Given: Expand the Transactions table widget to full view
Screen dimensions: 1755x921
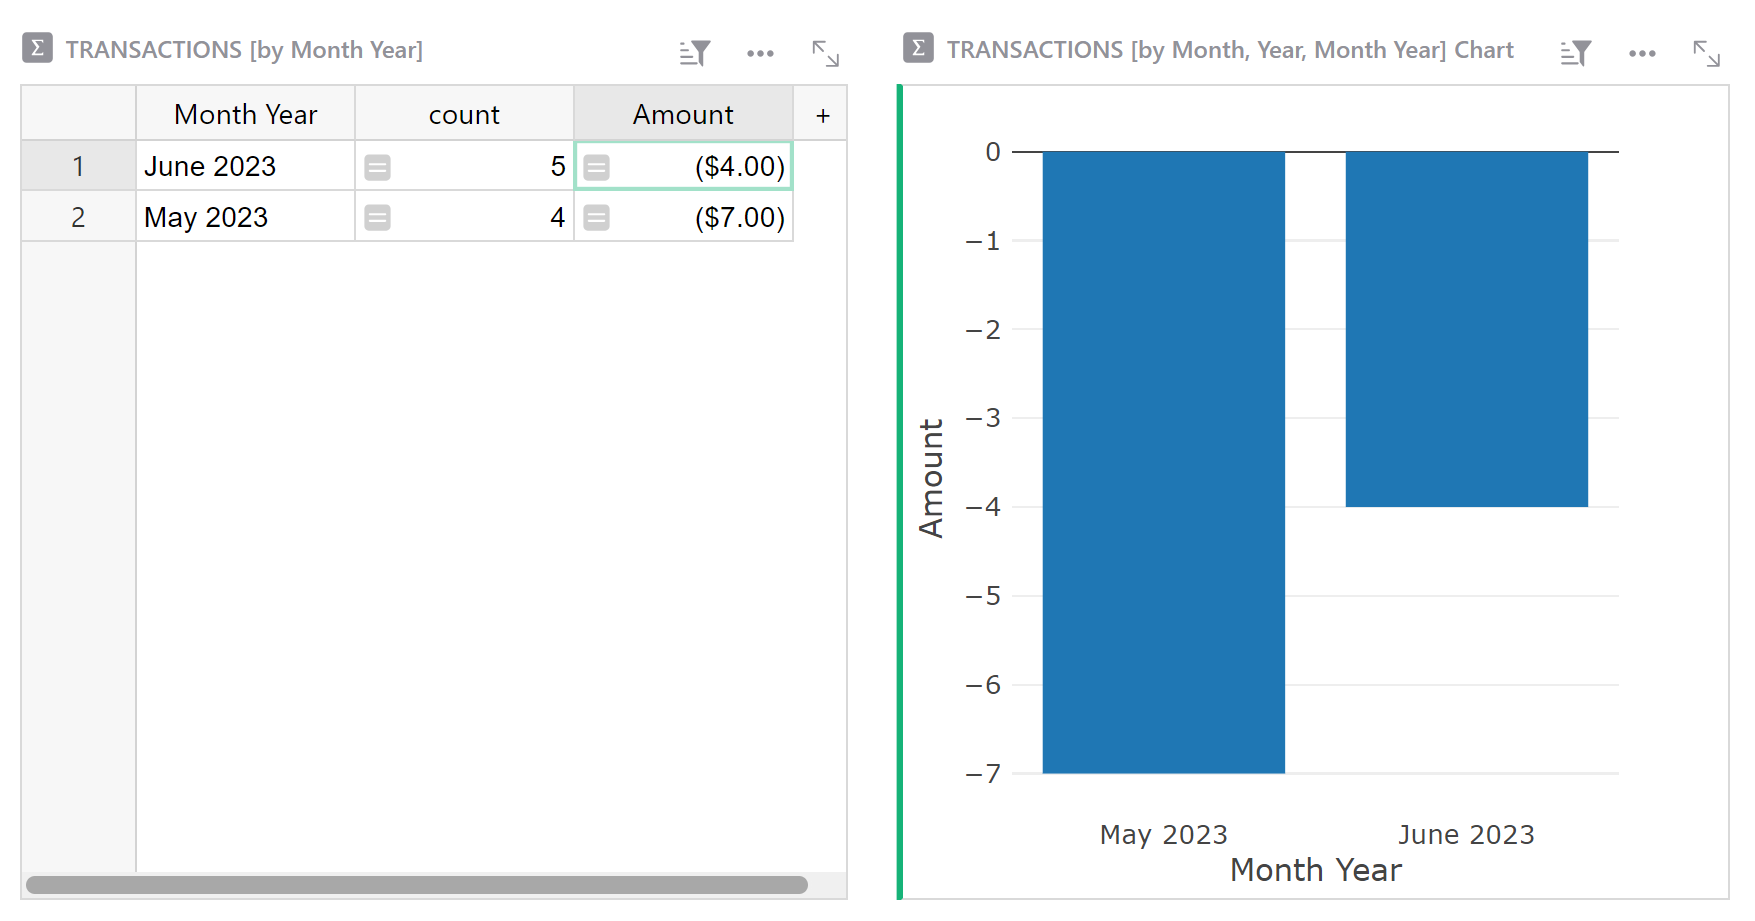Looking at the screenshot, I should 825,53.
